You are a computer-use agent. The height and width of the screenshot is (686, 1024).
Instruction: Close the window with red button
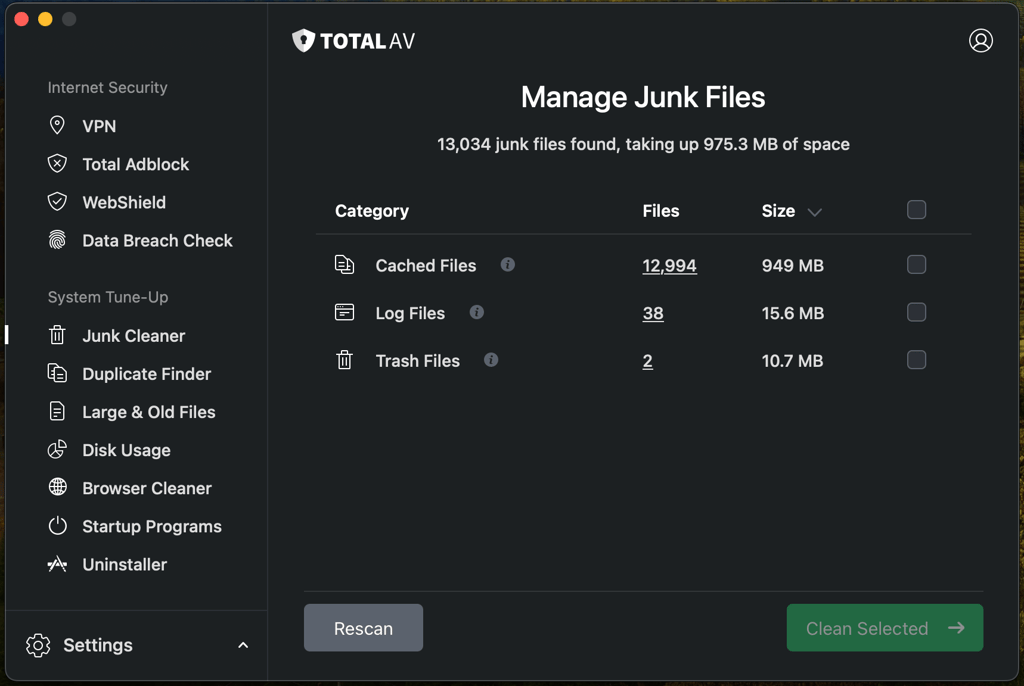click(21, 19)
